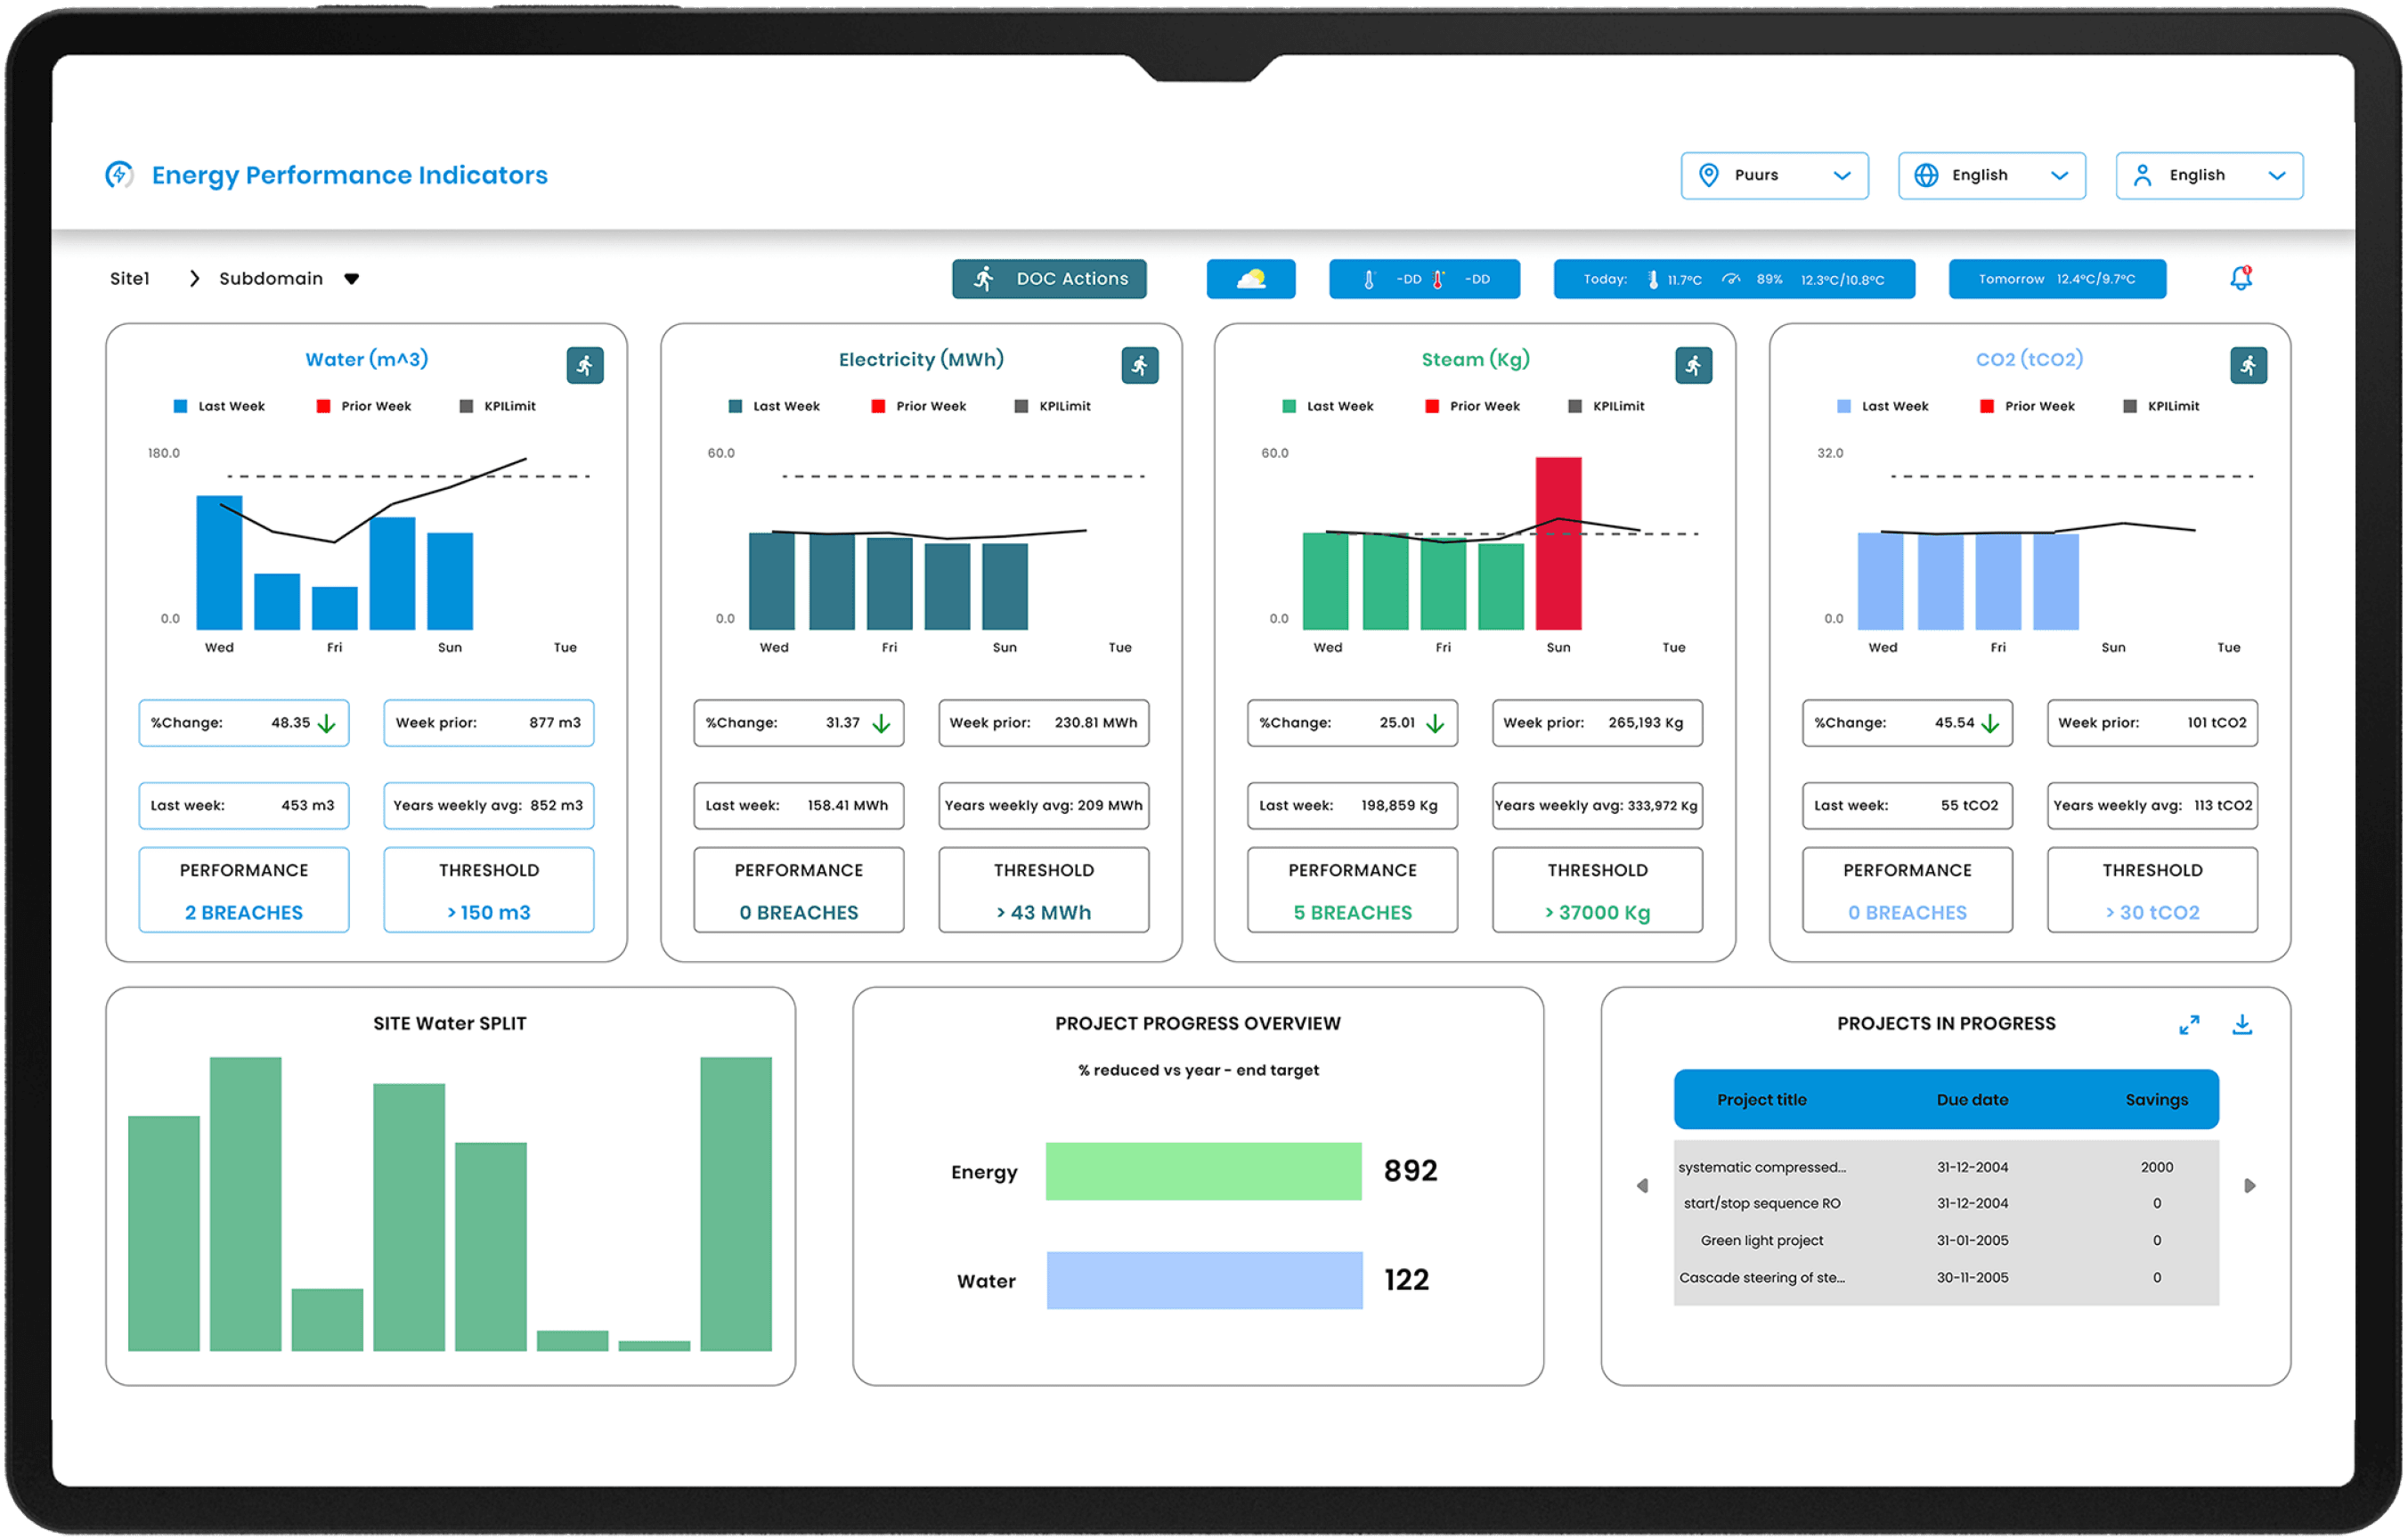Open the Puurs location dropdown
The width and height of the screenshot is (2408, 1539).
pos(1774,176)
